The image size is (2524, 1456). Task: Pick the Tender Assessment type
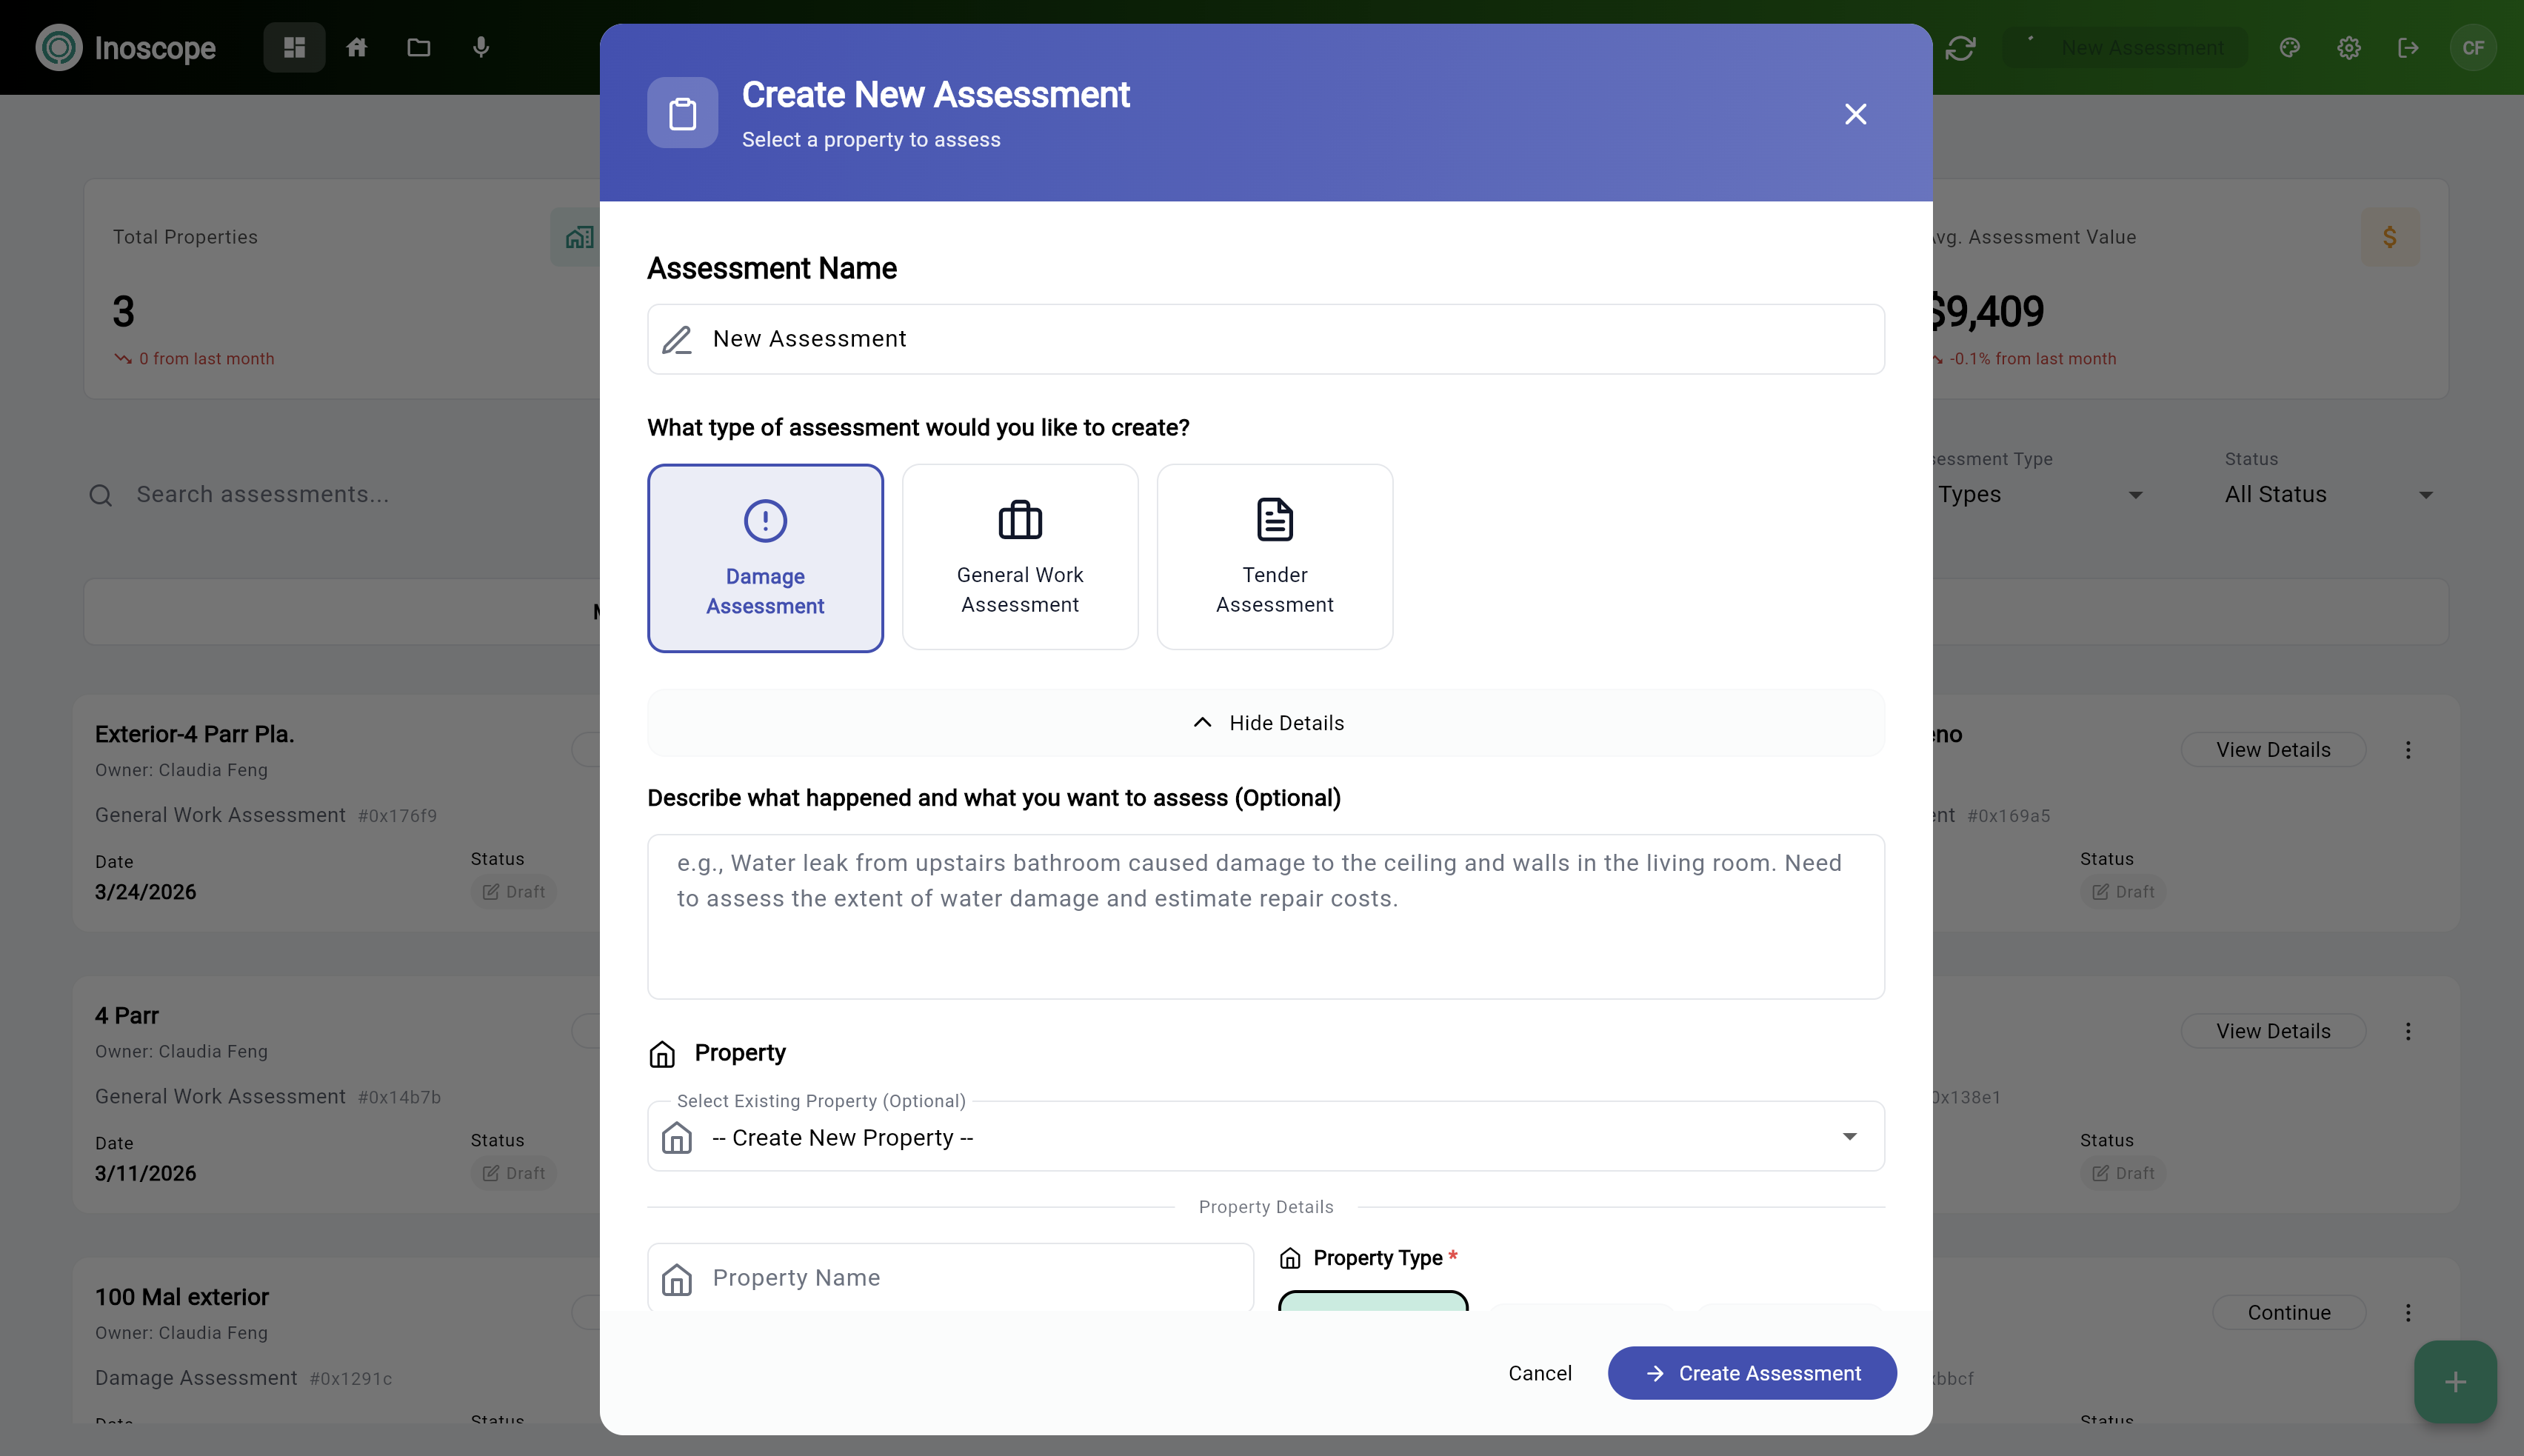tap(1273, 556)
